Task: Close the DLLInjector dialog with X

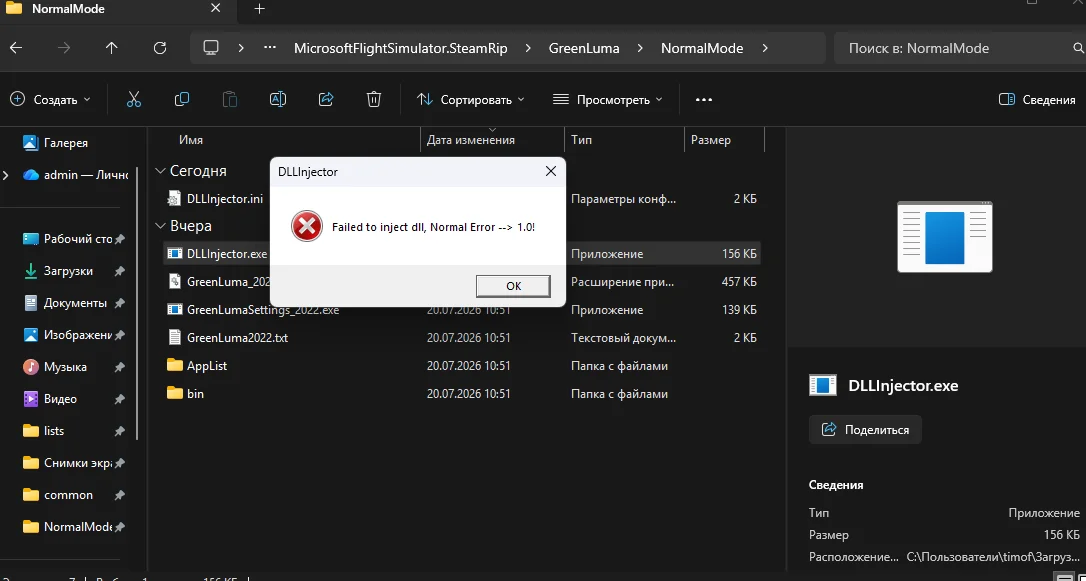Action: tap(551, 172)
